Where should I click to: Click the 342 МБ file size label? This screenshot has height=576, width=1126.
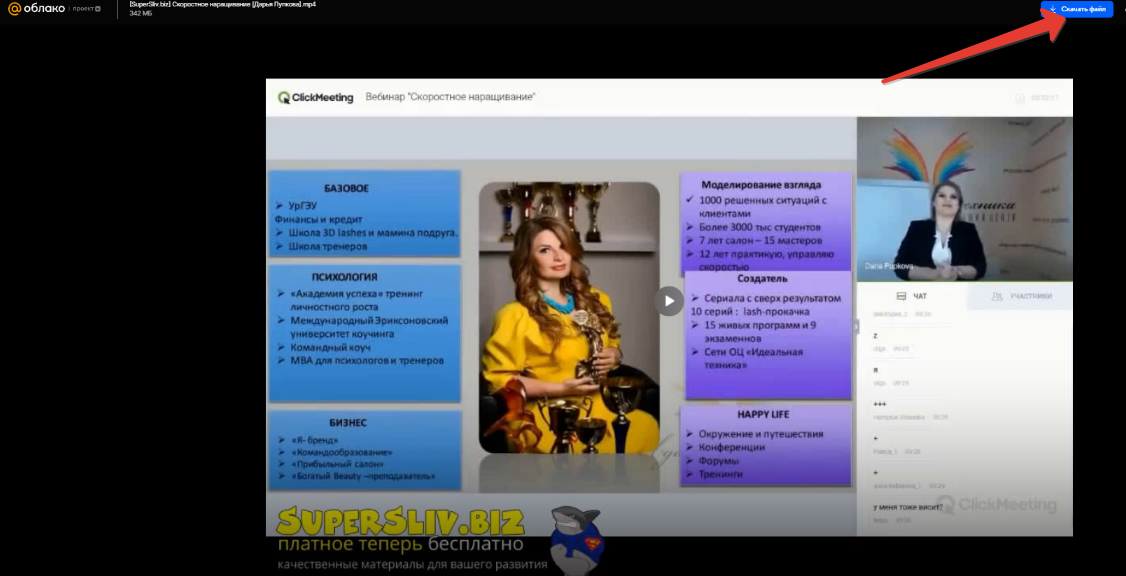click(141, 13)
